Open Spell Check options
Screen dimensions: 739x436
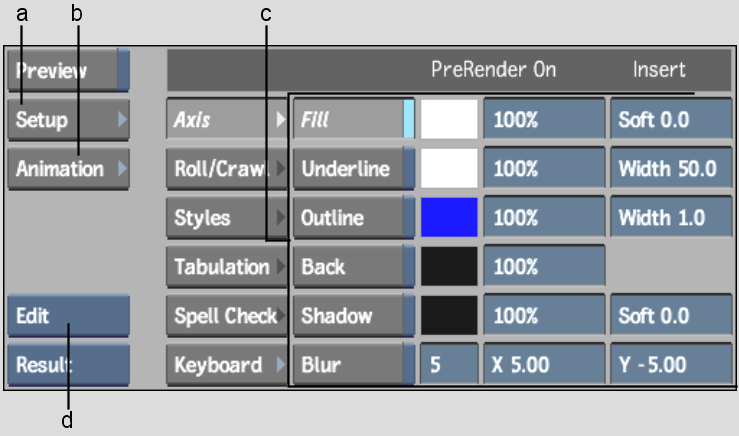(227, 315)
